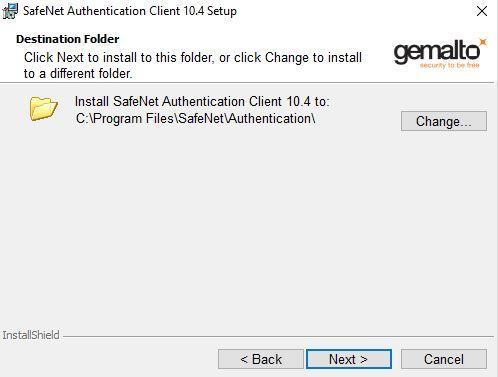This screenshot has height=377, width=498.
Task: Click the empty title bar area beside title
Action: 353,11
